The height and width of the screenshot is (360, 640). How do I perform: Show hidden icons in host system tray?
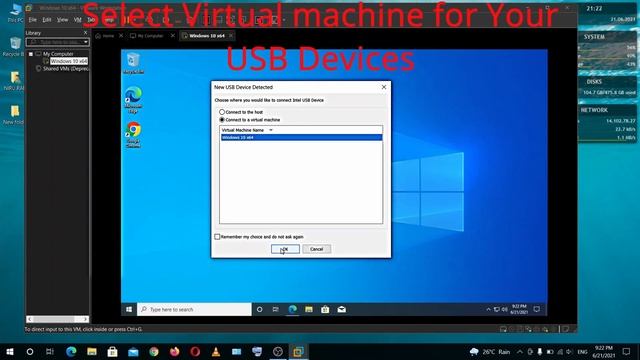point(520,351)
